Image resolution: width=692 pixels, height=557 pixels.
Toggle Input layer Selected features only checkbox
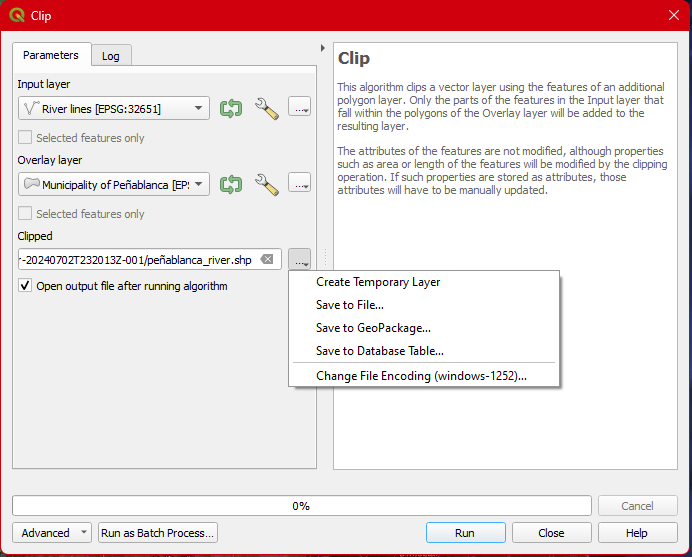(x=26, y=138)
